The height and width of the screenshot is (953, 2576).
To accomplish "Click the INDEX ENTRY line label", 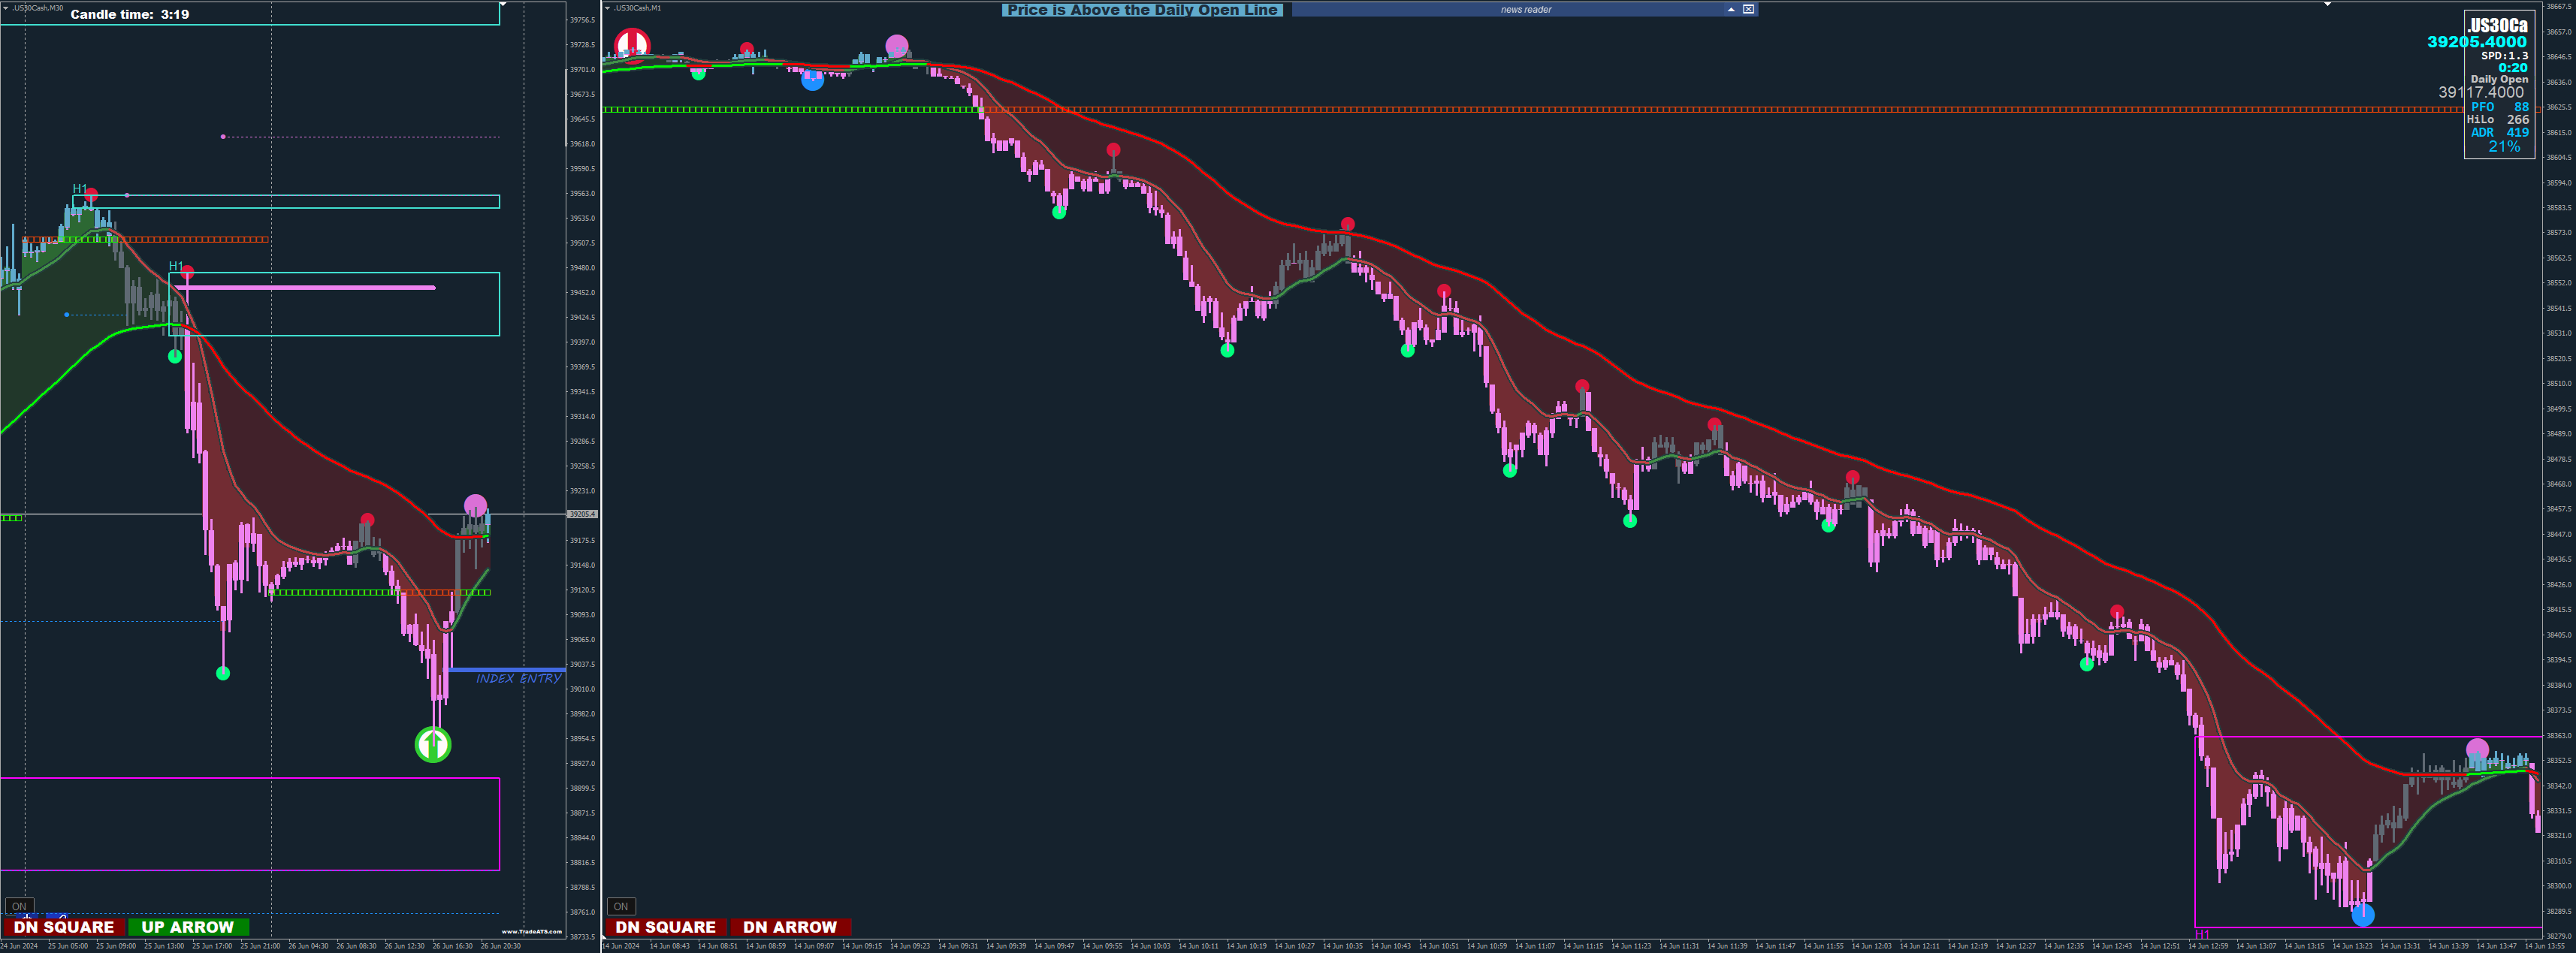I will [x=518, y=679].
